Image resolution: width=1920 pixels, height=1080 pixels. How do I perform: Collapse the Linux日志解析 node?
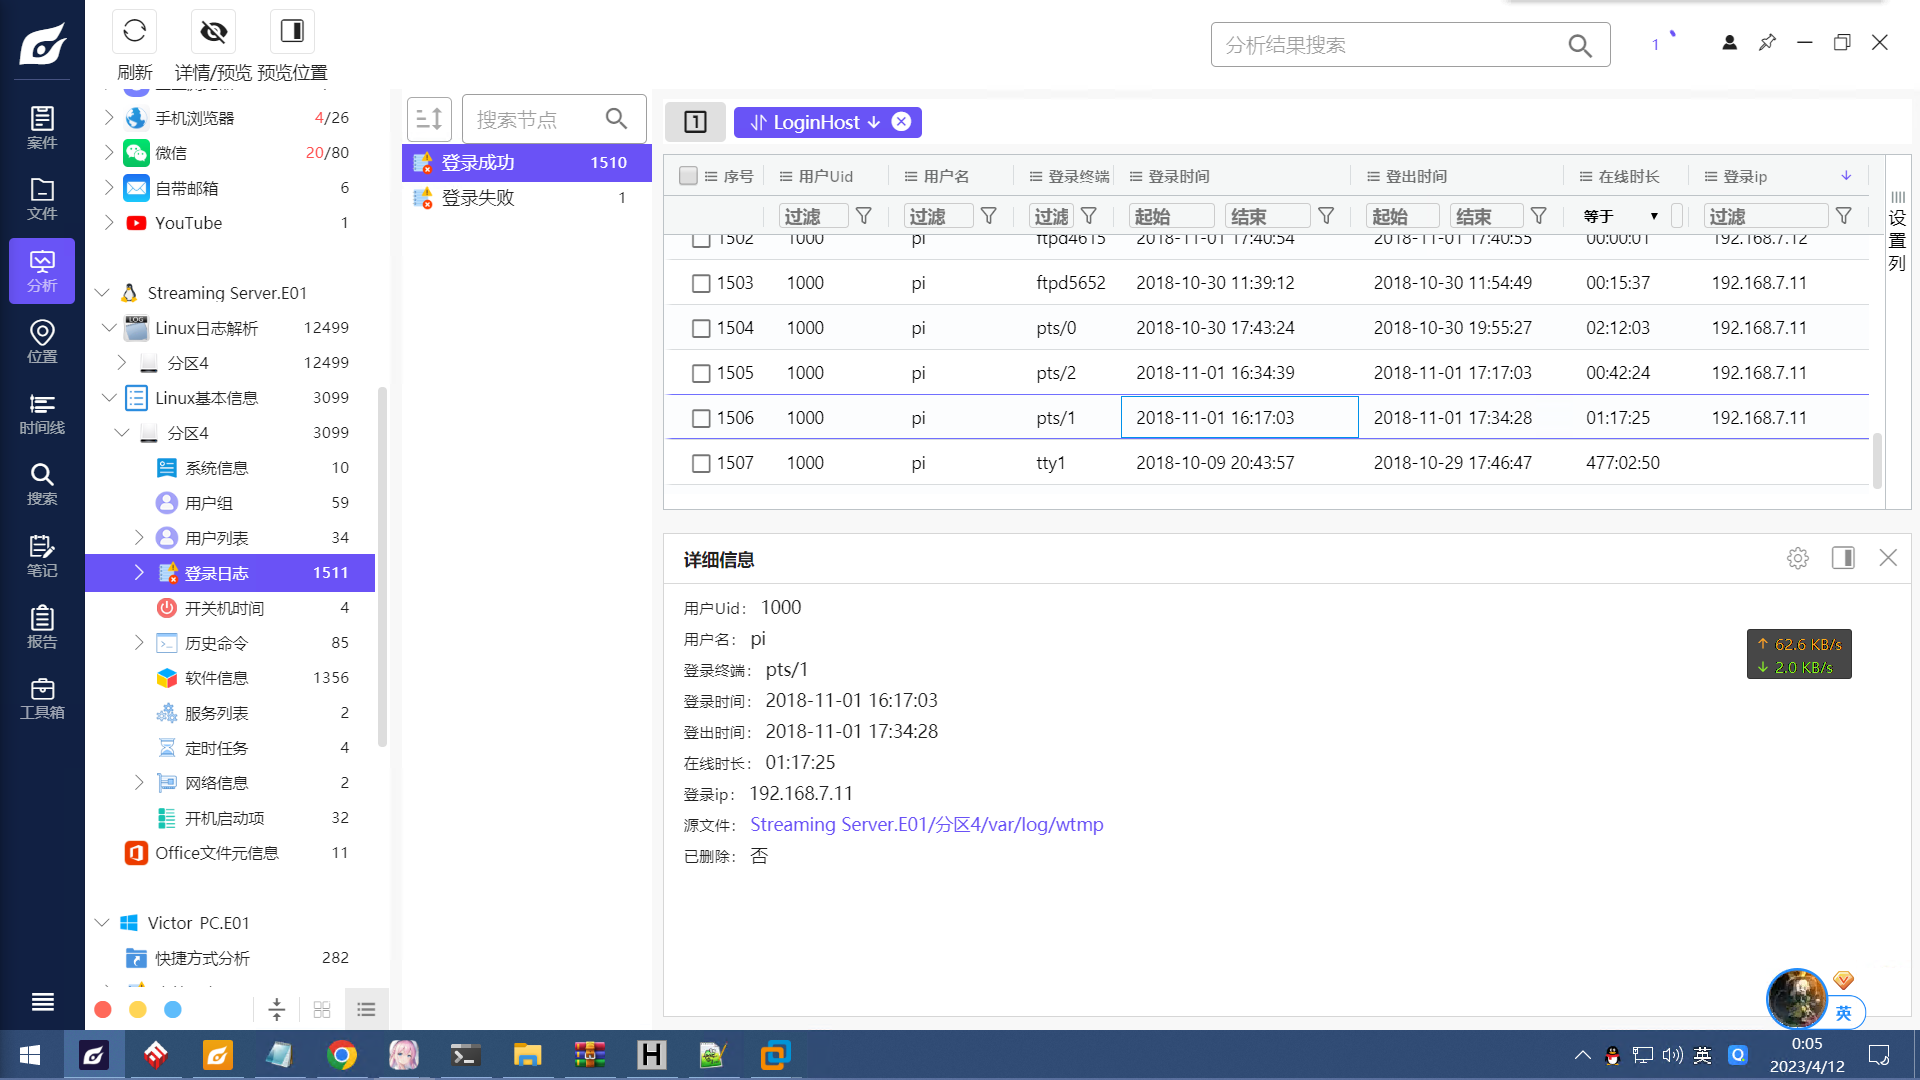click(x=109, y=328)
